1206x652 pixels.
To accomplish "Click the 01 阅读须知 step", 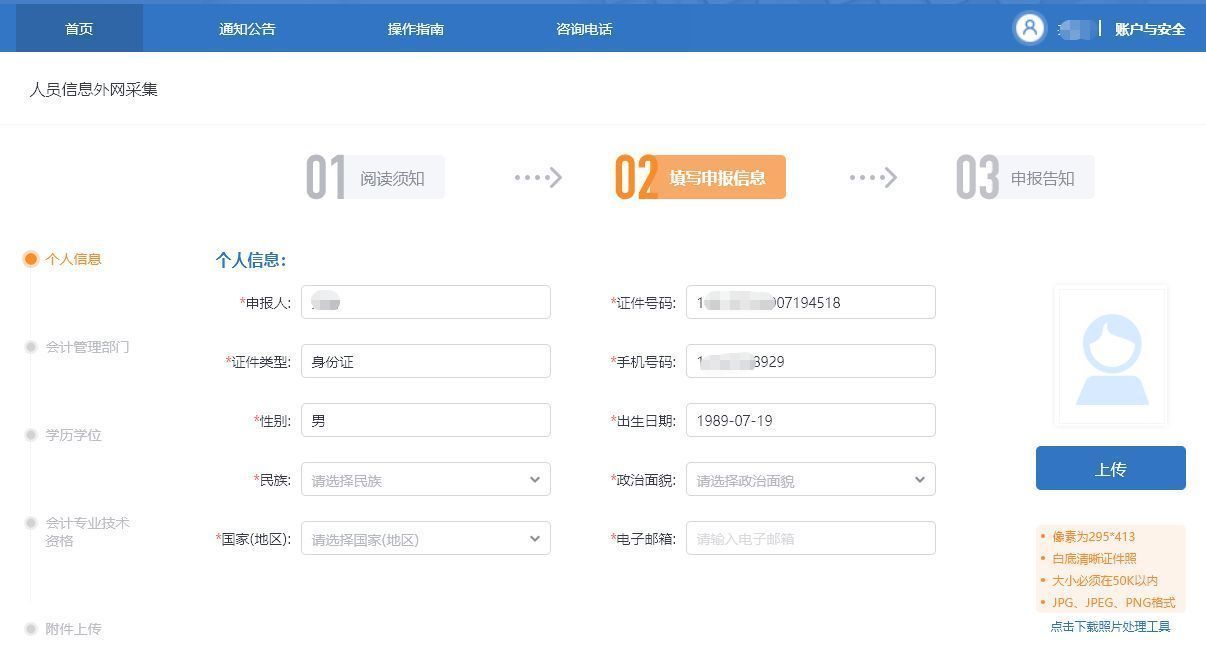I will pyautogui.click(x=380, y=177).
